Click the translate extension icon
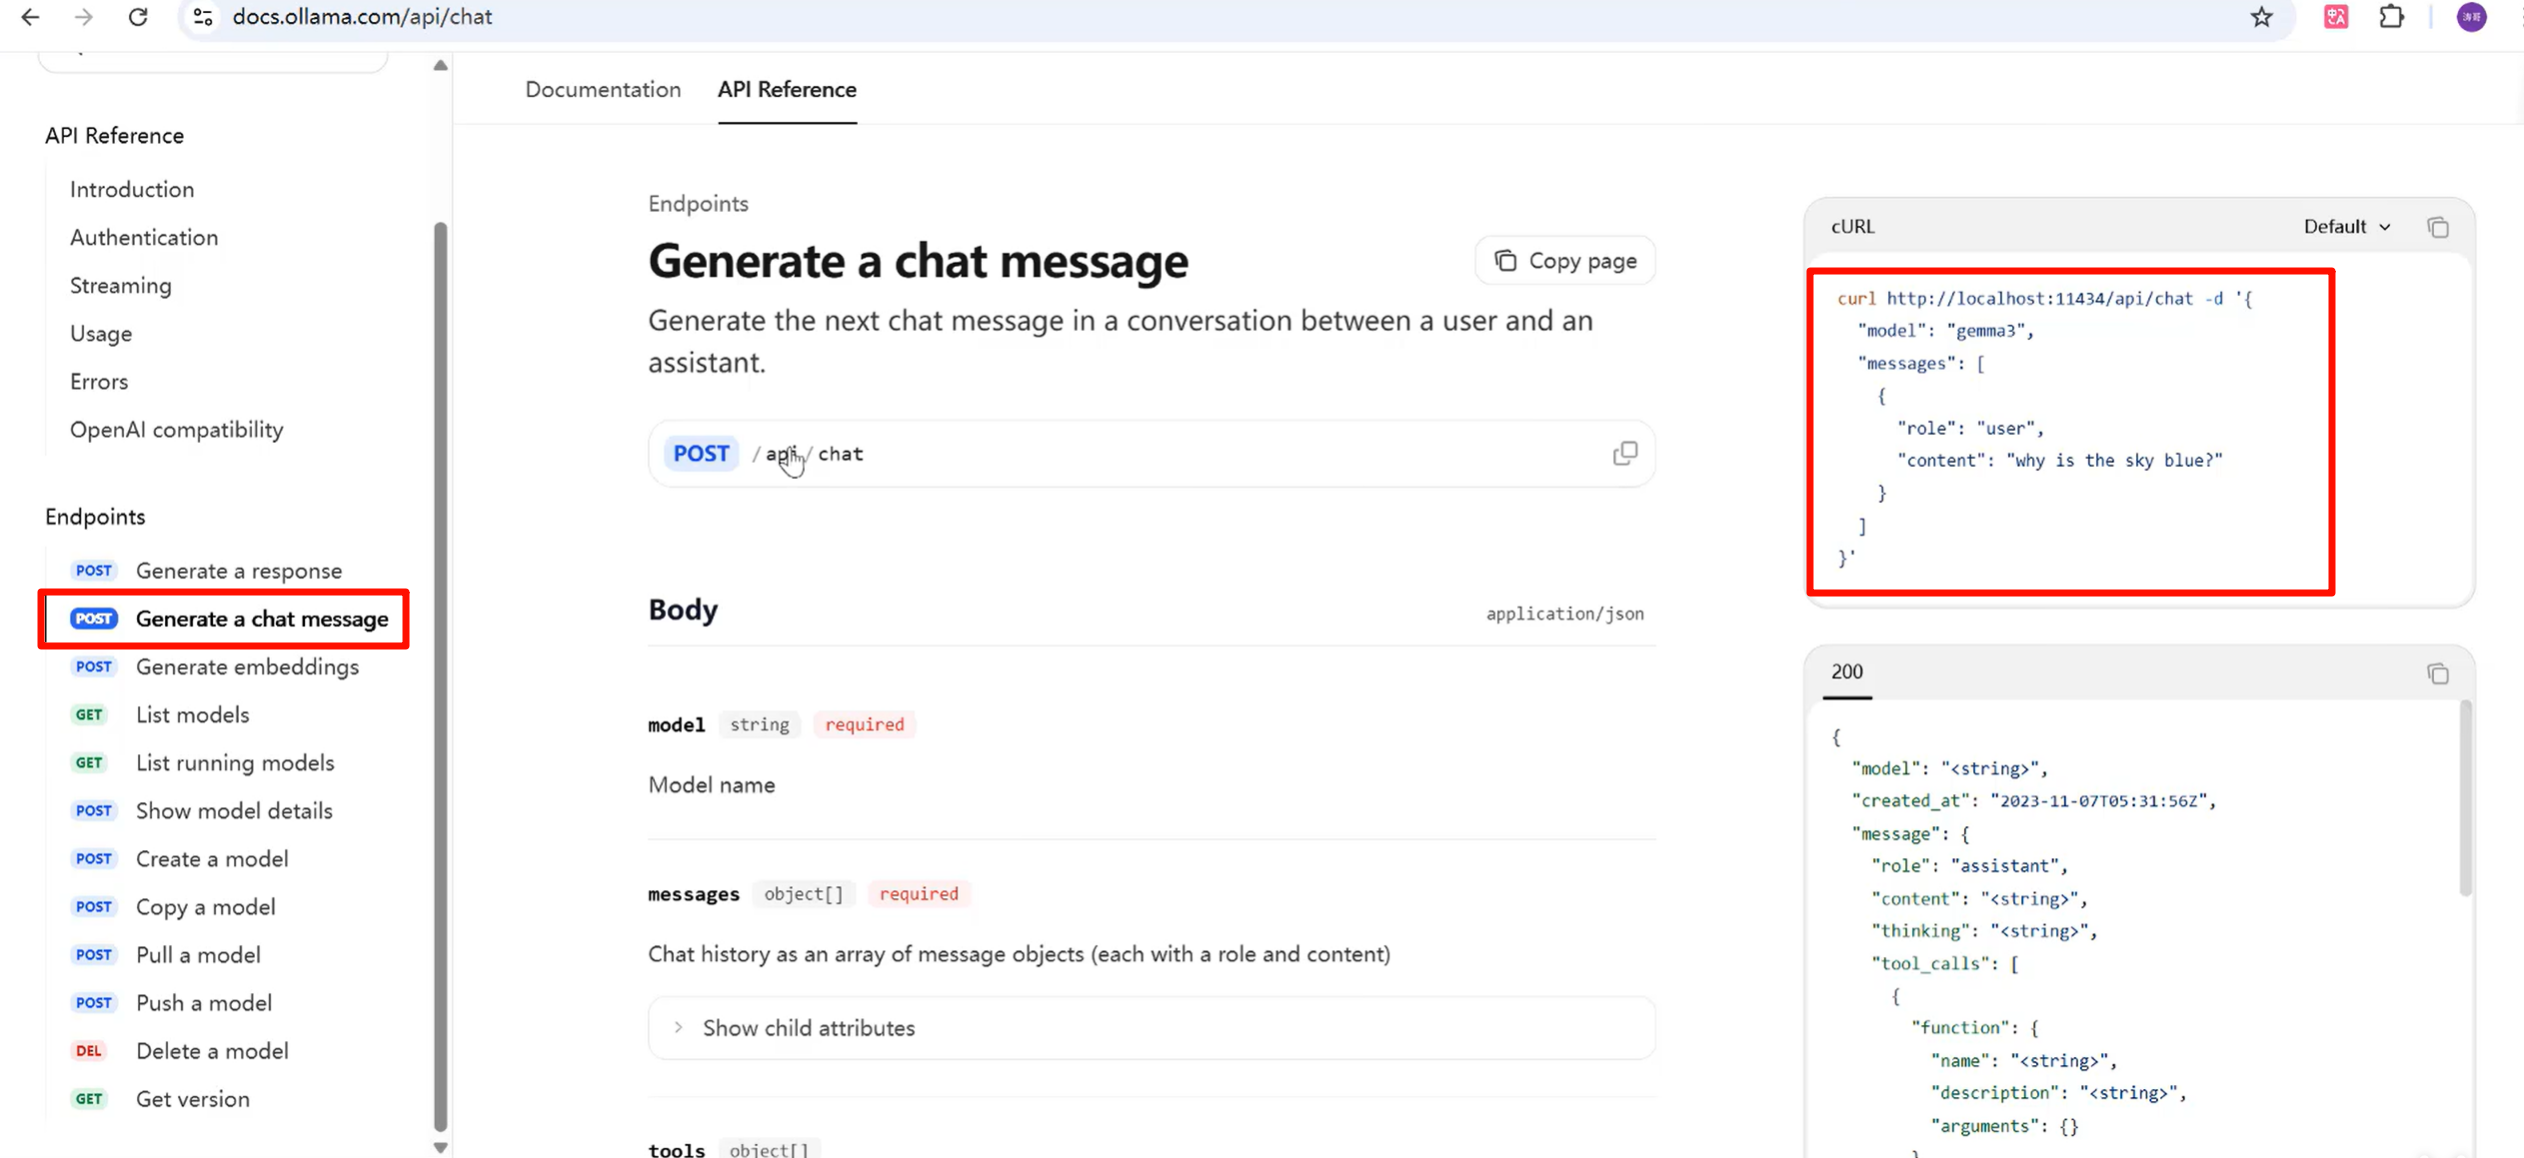 (2335, 17)
